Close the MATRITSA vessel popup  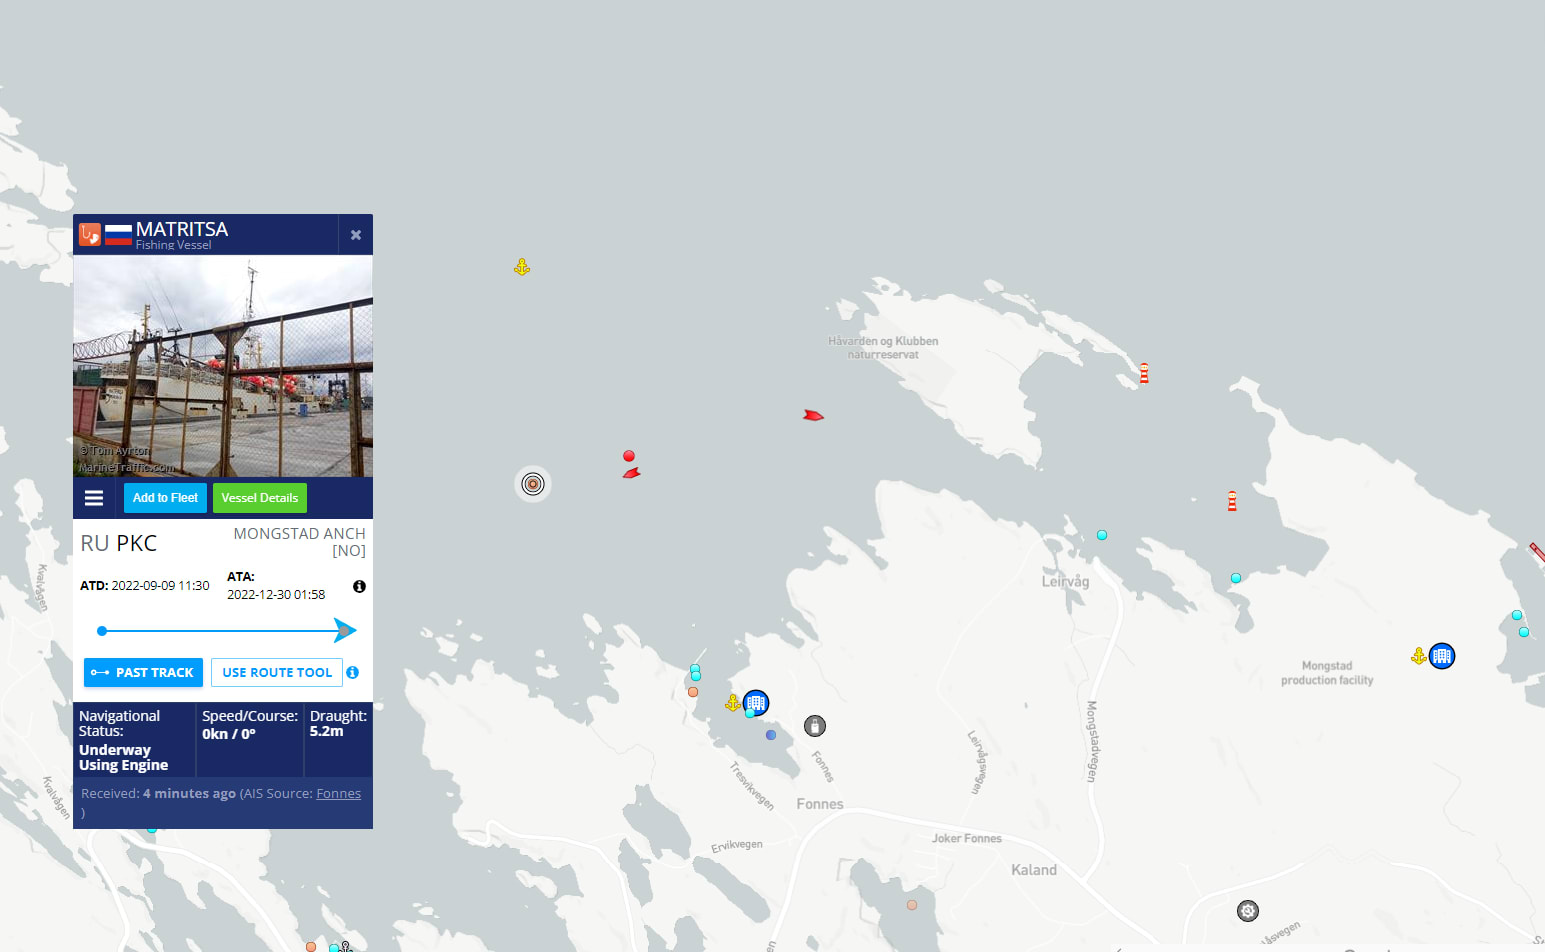tap(356, 235)
